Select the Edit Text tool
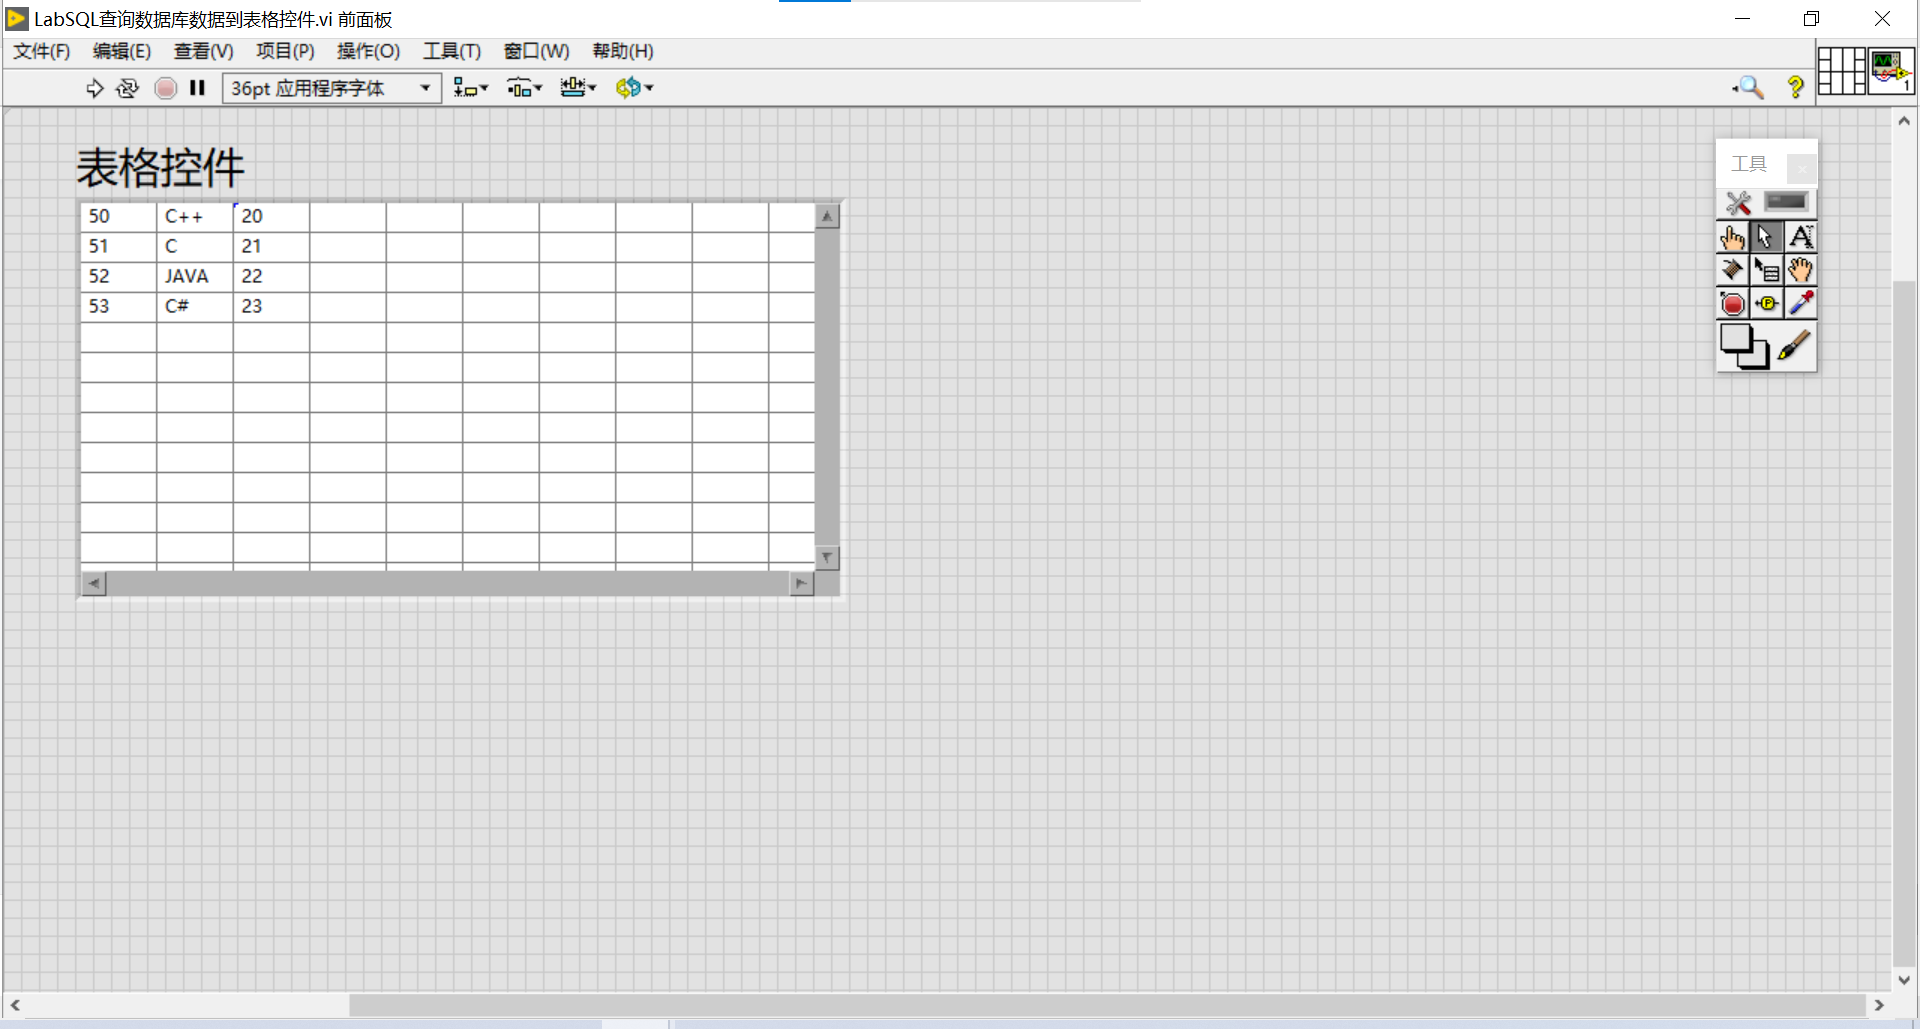Screen dimensions: 1920x1029 pos(1801,237)
